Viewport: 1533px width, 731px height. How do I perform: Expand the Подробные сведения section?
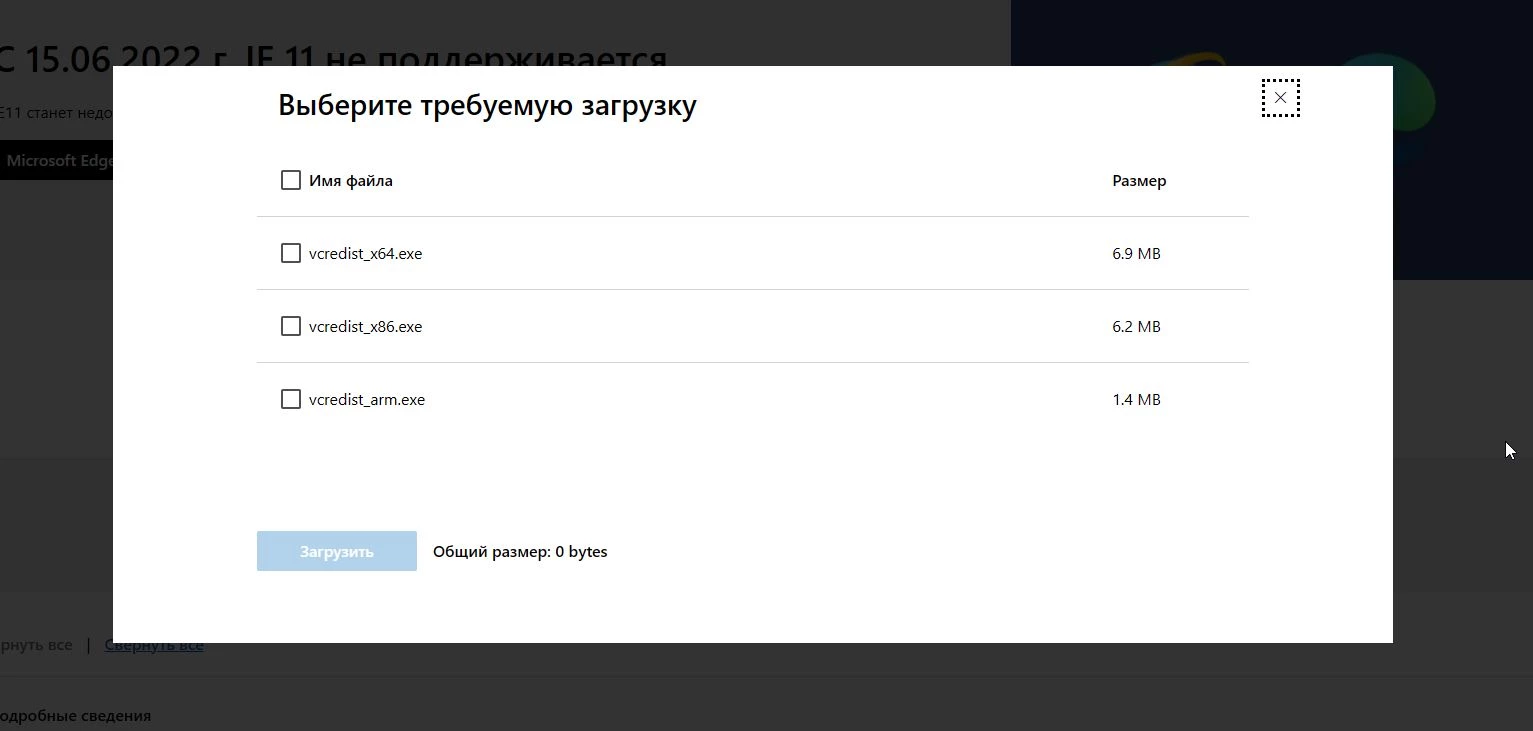click(x=75, y=716)
